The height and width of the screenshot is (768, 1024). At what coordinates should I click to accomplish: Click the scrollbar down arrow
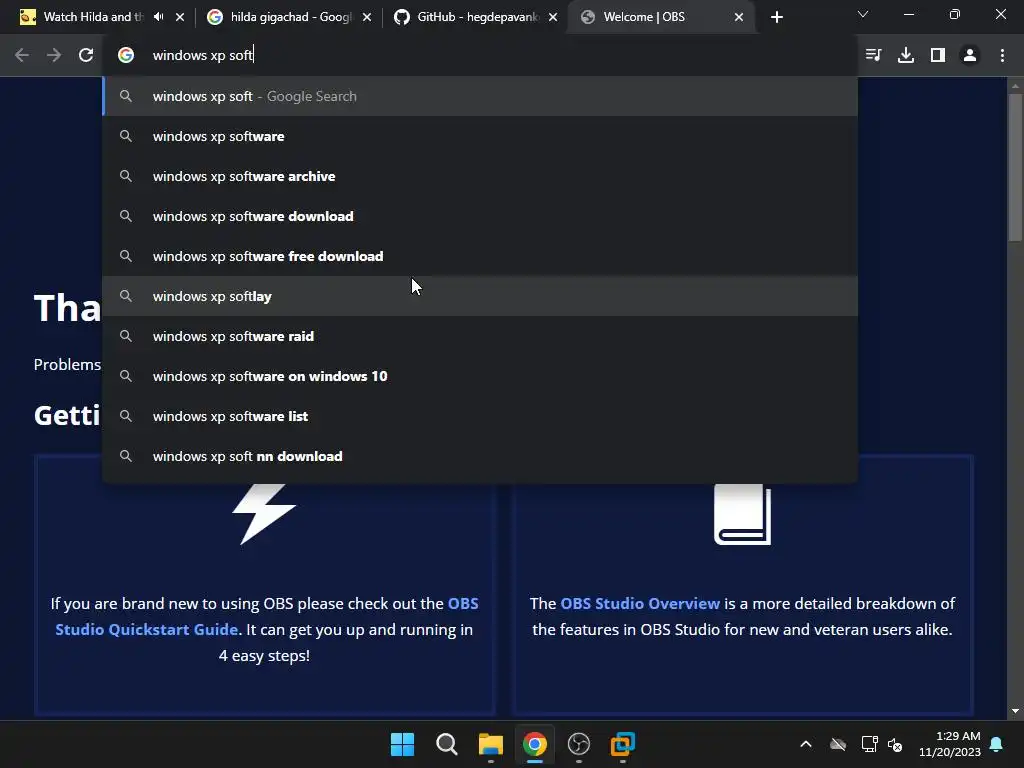pos(1015,711)
